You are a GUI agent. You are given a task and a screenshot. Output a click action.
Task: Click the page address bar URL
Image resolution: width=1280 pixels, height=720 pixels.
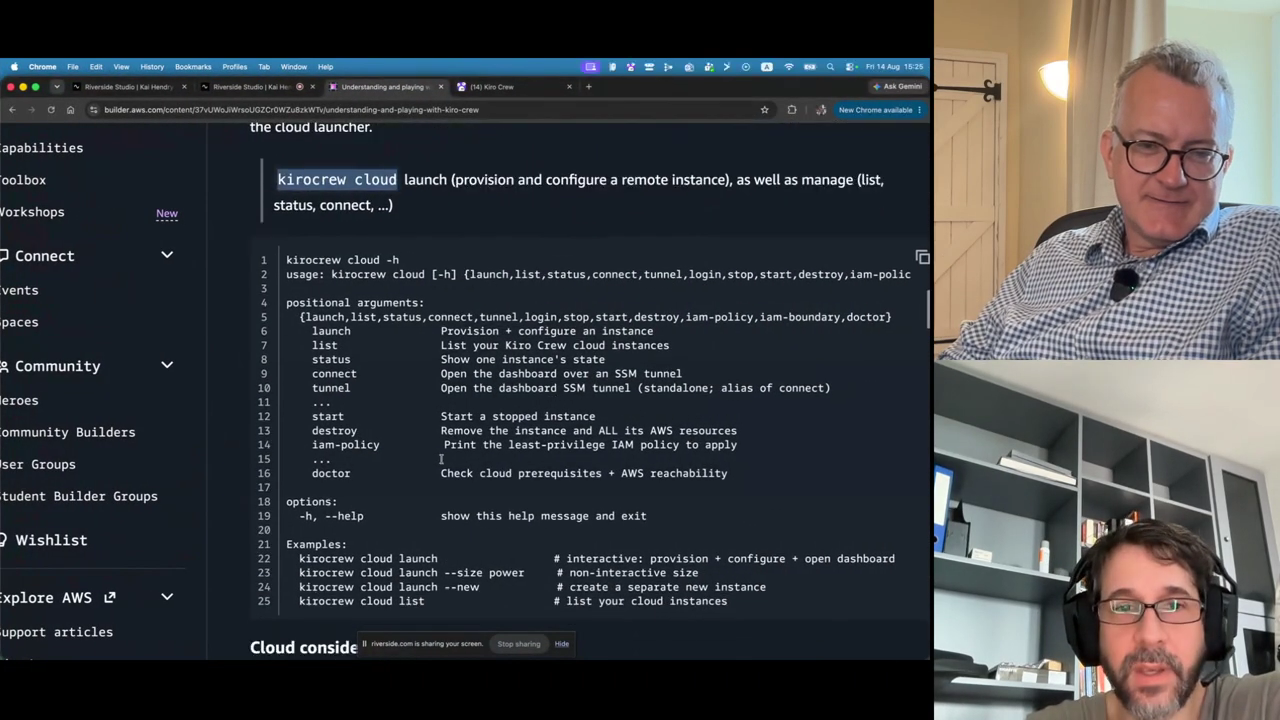(x=291, y=110)
